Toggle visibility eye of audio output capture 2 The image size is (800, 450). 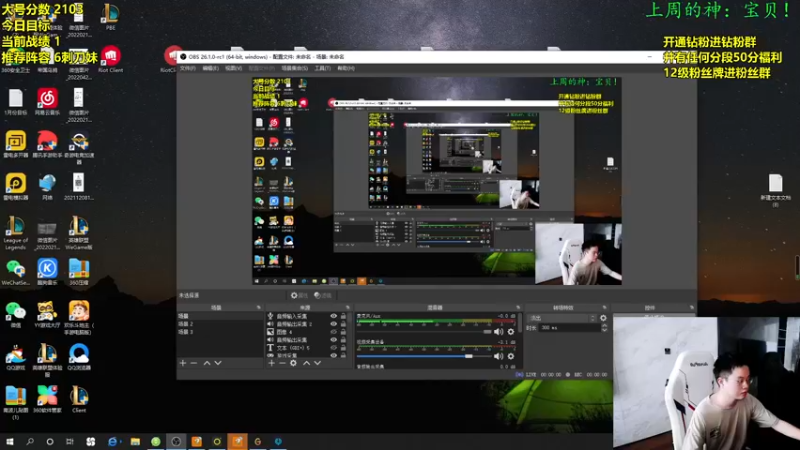(334, 324)
